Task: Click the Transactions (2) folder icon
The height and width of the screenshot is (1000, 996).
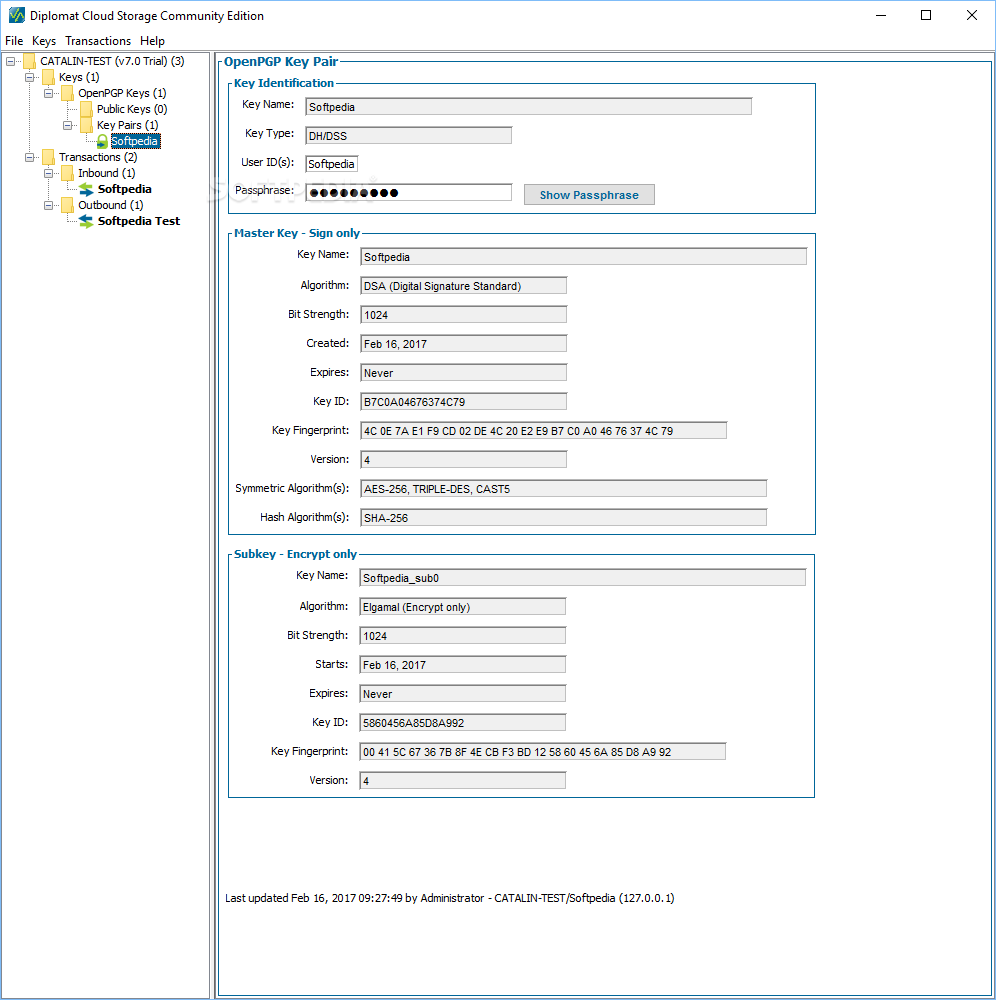Action: [48, 157]
